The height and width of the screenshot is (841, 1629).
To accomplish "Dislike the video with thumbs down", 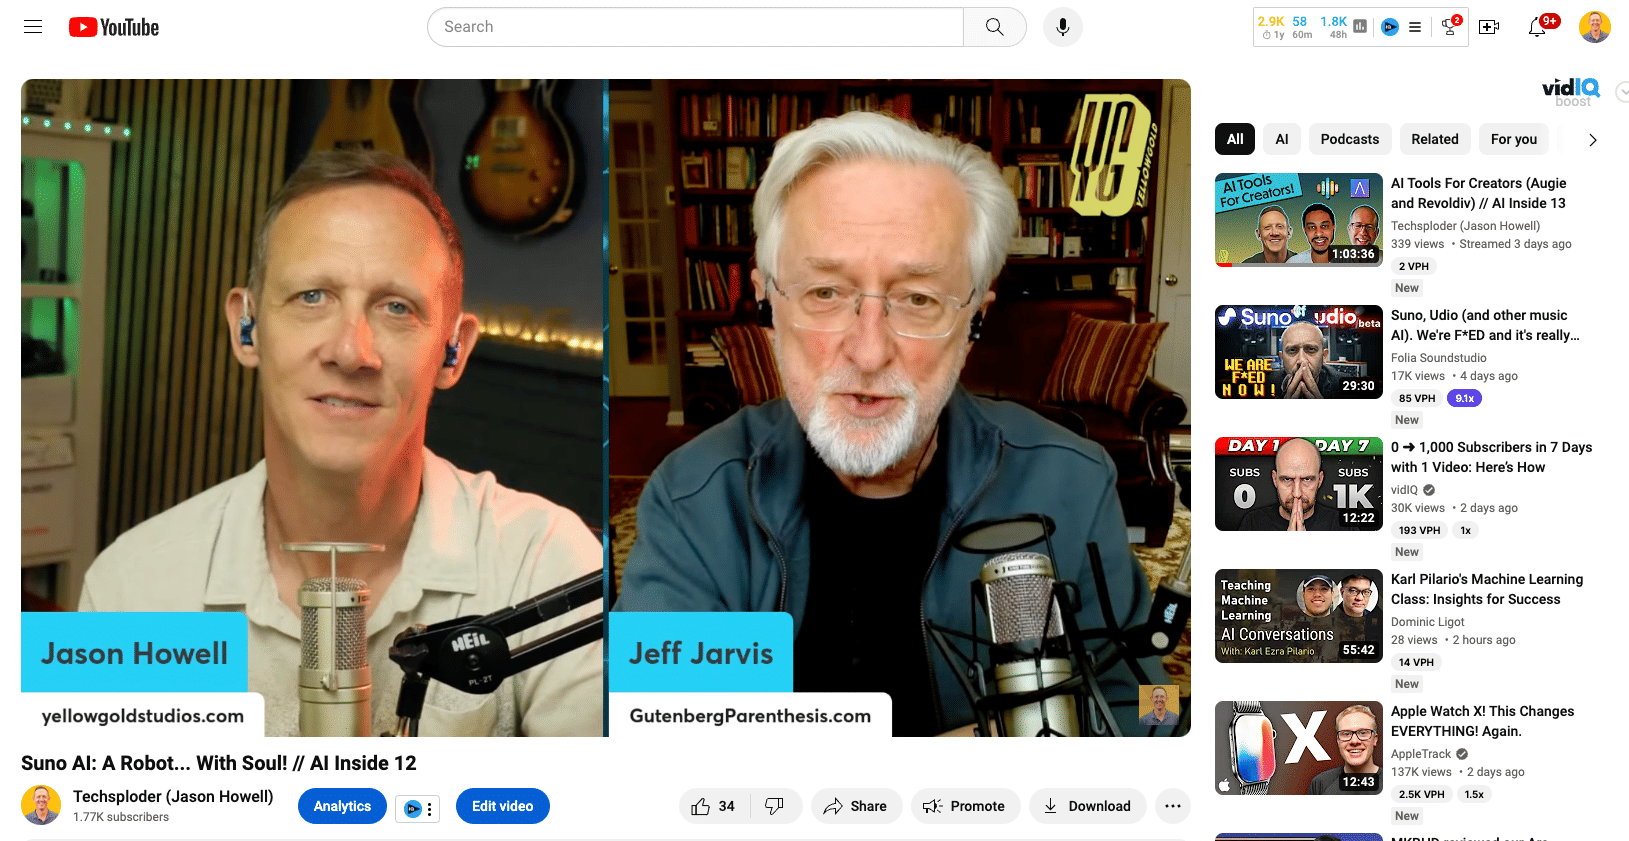I will pyautogui.click(x=775, y=806).
